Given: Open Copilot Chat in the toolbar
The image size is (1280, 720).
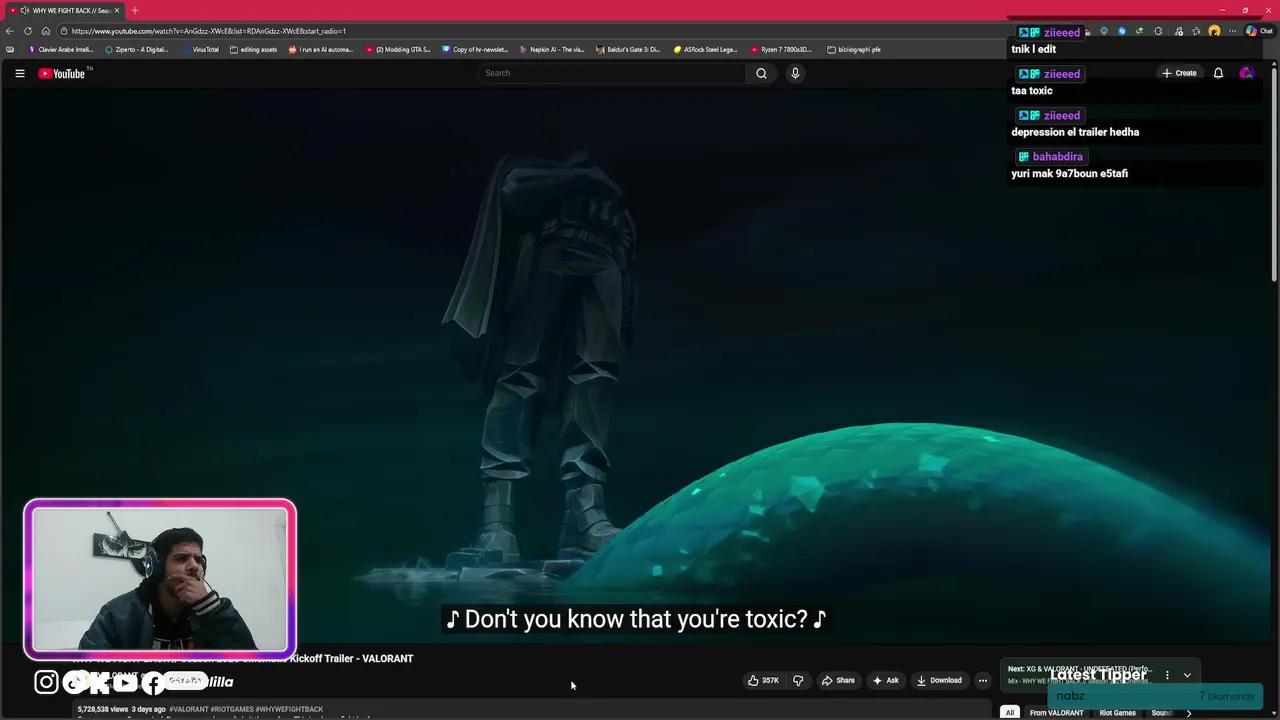Looking at the screenshot, I should point(1259,31).
